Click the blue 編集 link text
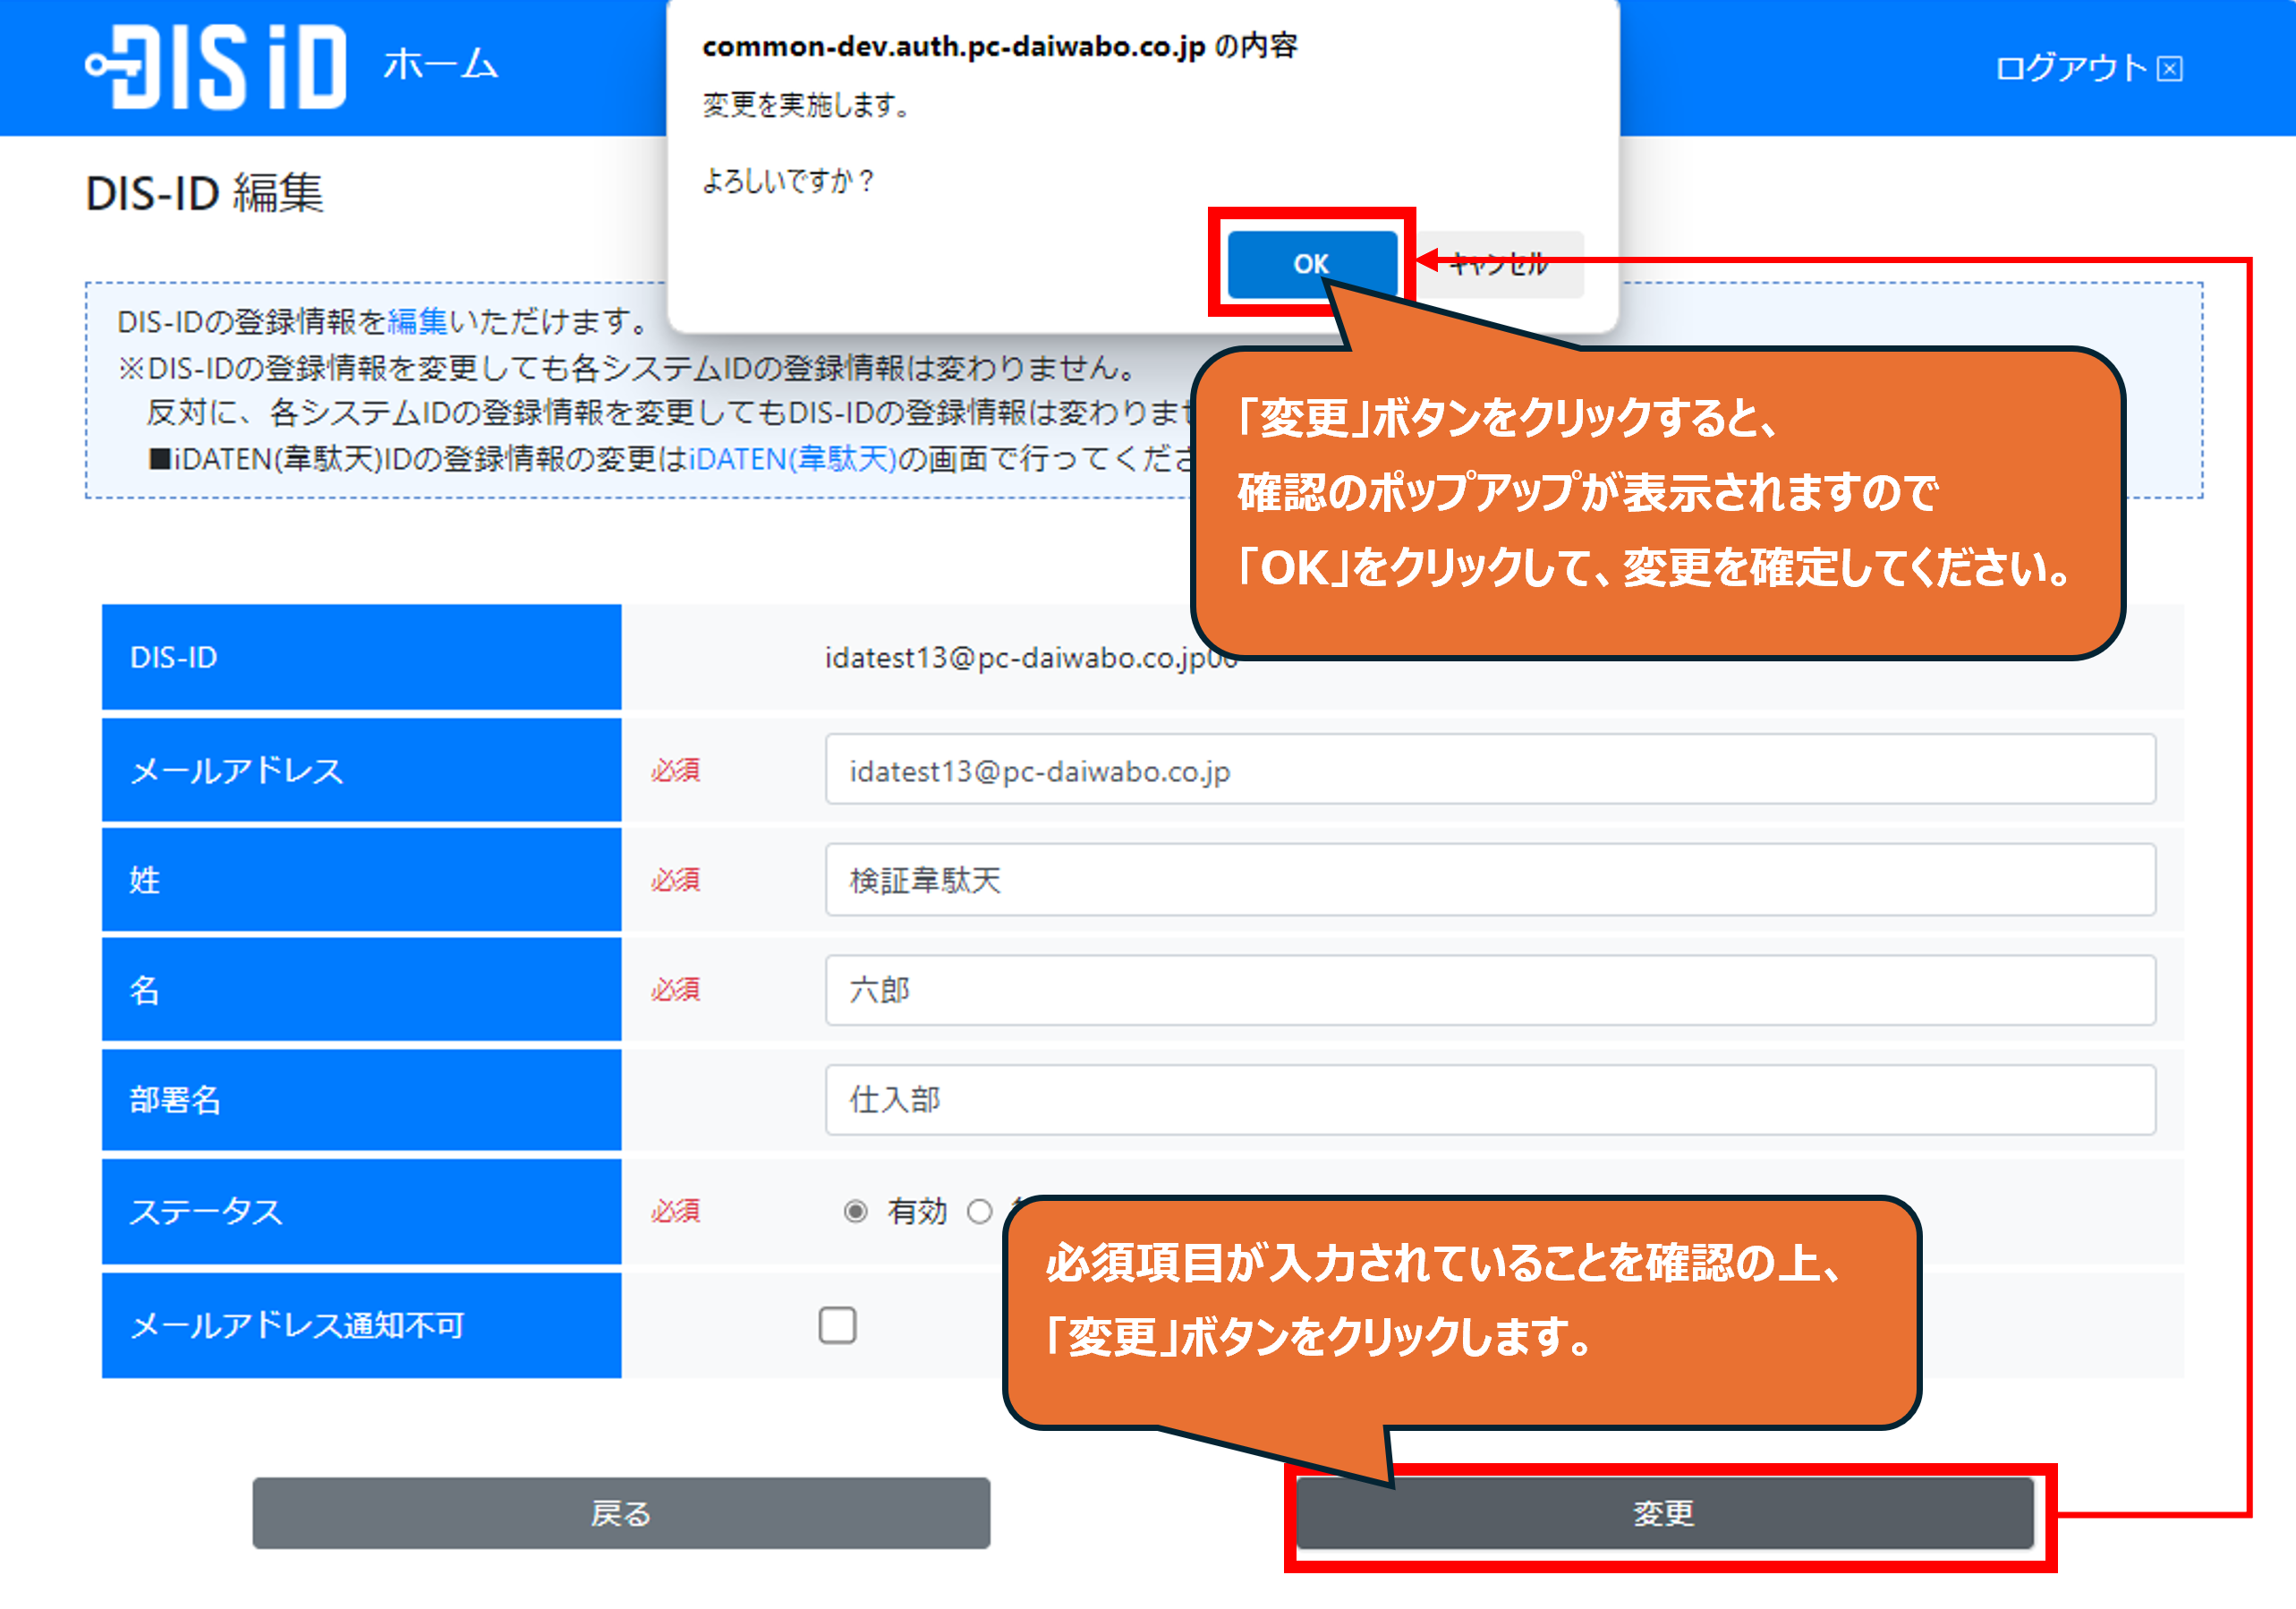The image size is (2296, 1609). [x=417, y=322]
